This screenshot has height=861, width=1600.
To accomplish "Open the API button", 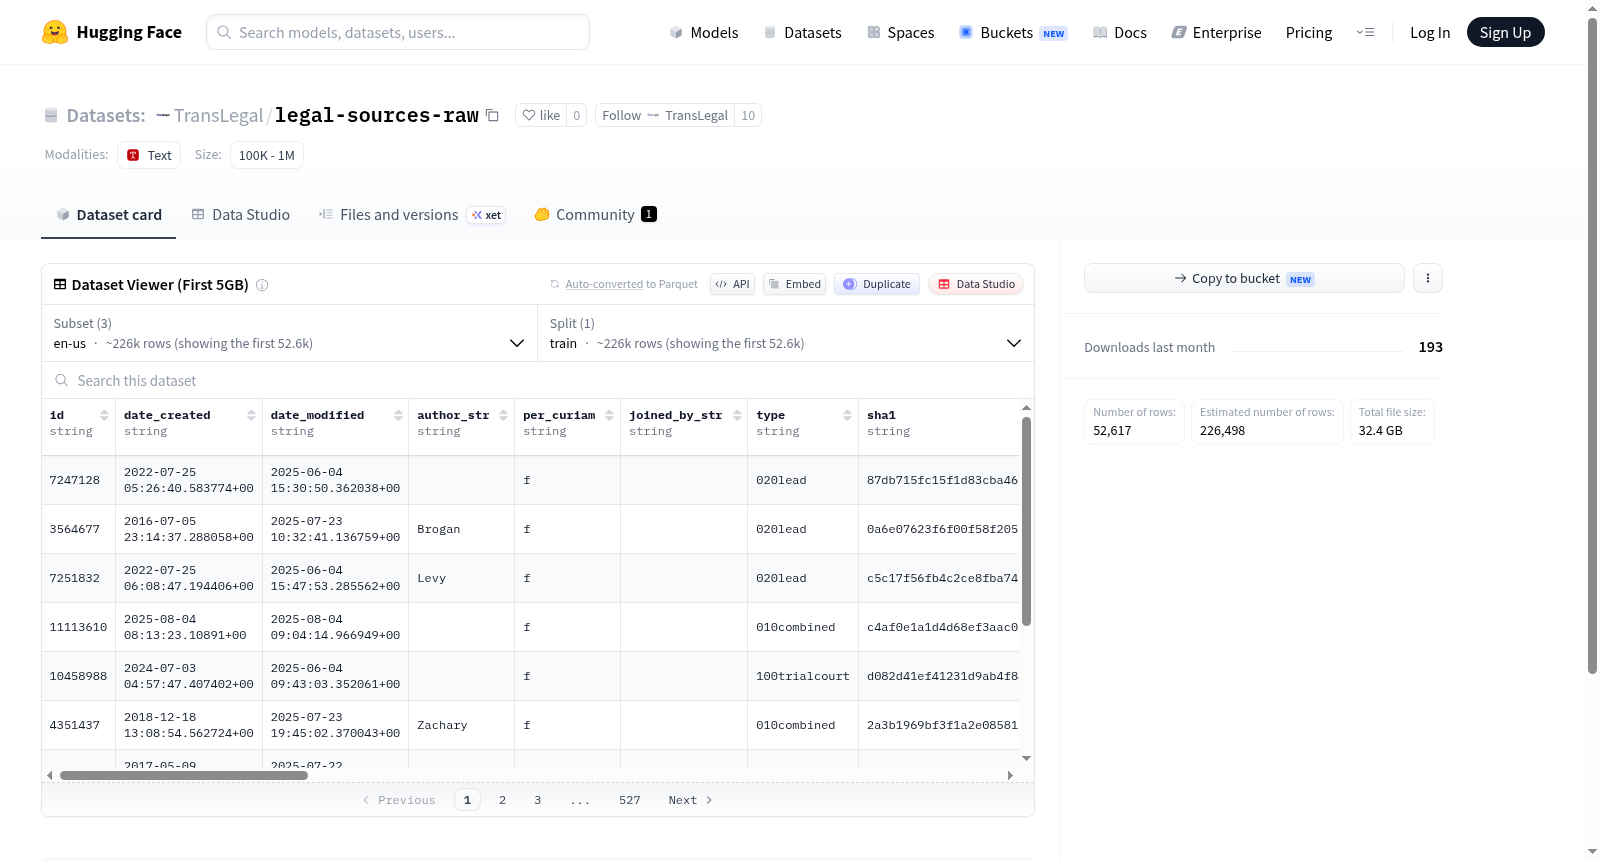I will [732, 284].
